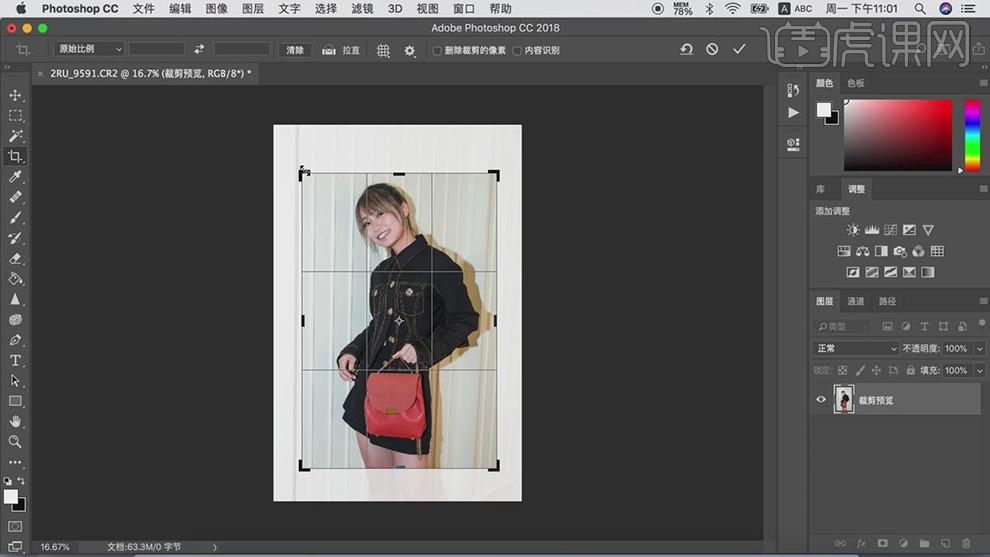Cancel the current crop operation
This screenshot has height=557, width=990.
pos(712,49)
